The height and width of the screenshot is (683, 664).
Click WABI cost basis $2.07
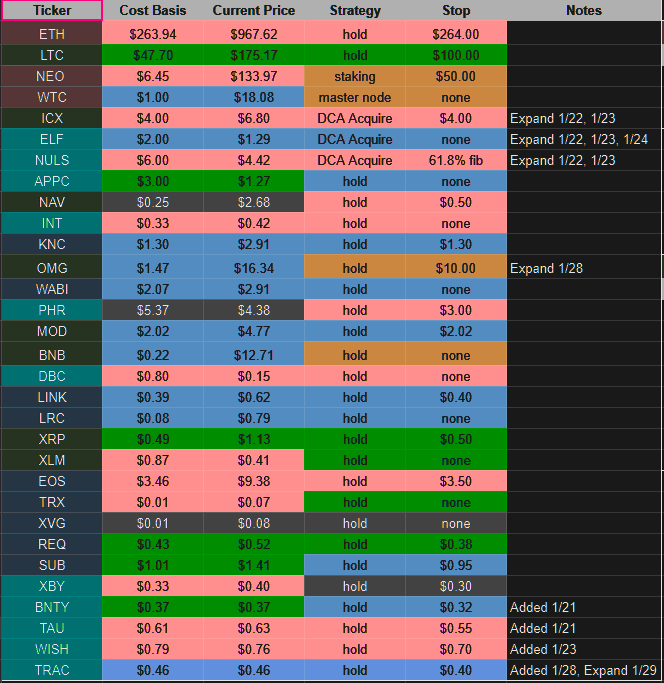[x=152, y=289]
